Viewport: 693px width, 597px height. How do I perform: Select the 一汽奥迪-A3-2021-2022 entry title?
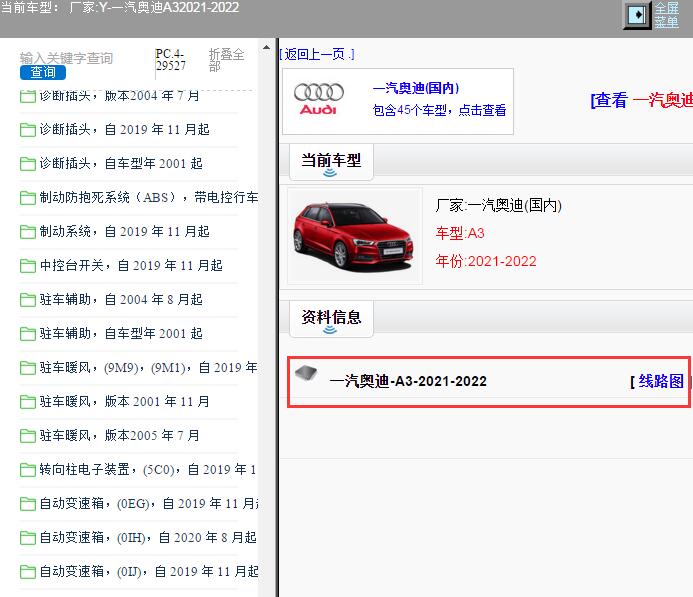pos(408,381)
